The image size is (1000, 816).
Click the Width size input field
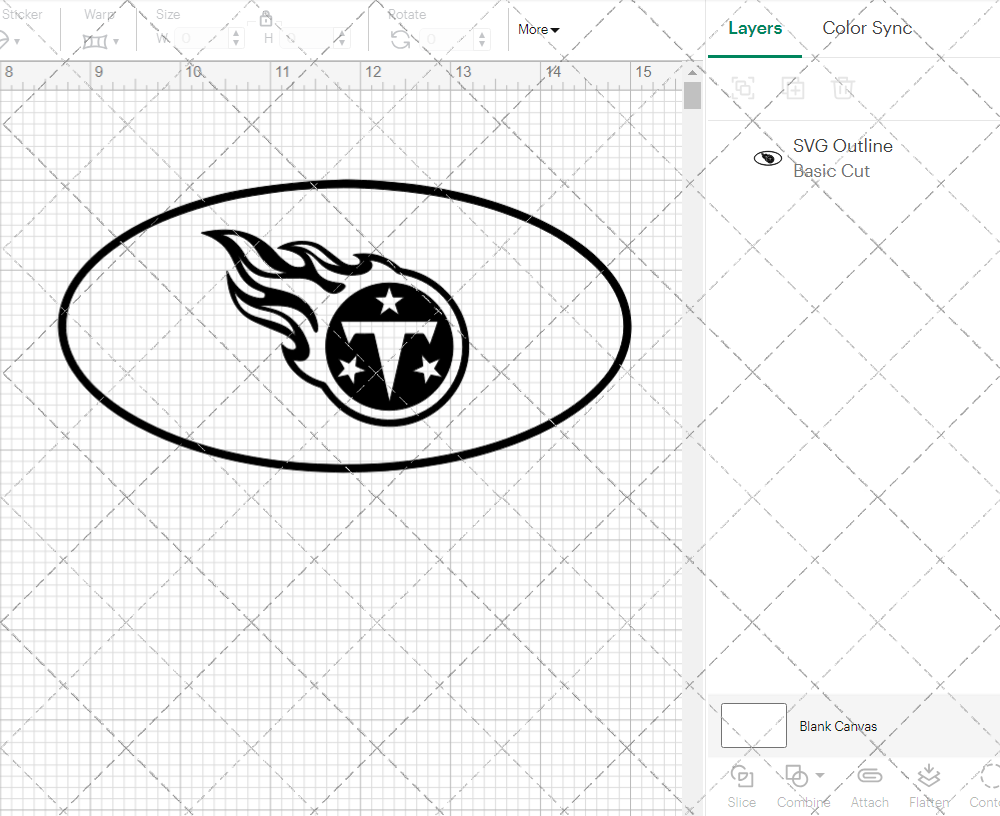(203, 38)
